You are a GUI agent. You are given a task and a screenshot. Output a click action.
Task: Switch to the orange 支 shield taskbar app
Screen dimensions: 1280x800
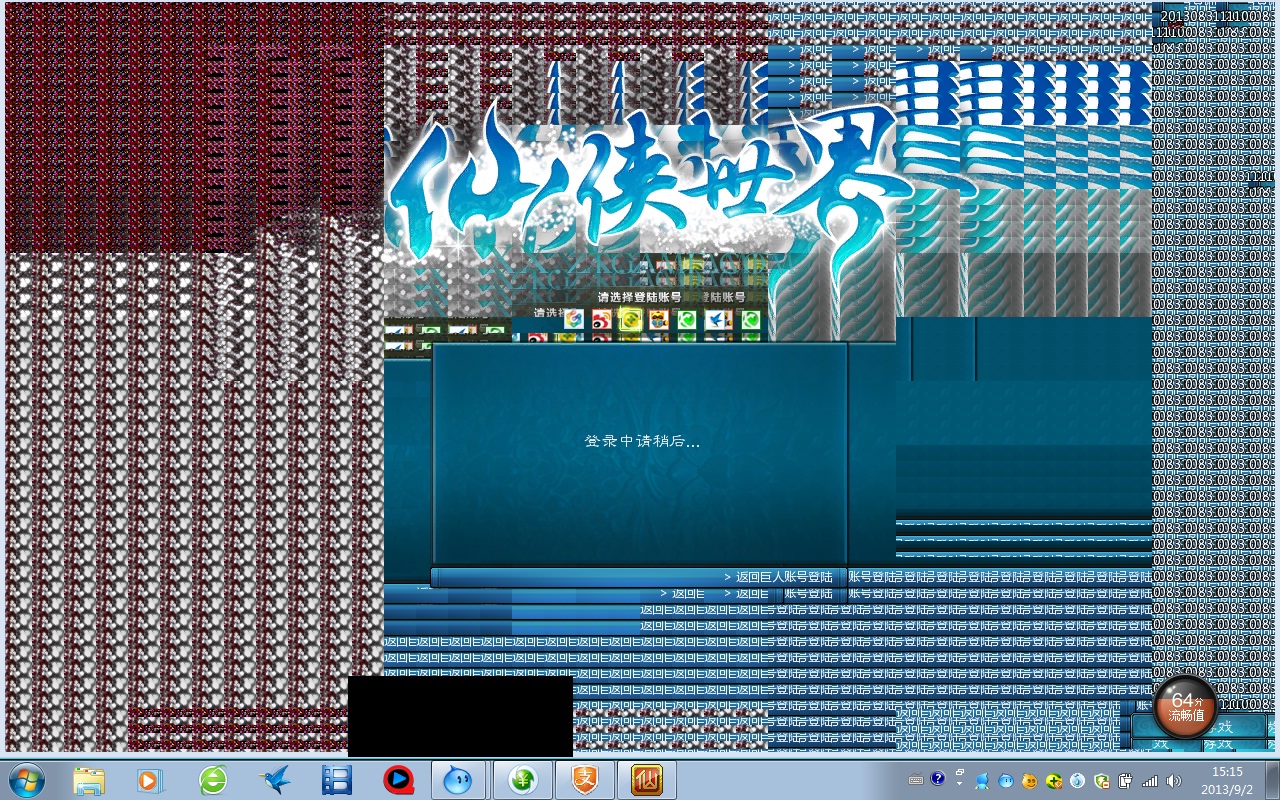[x=585, y=780]
